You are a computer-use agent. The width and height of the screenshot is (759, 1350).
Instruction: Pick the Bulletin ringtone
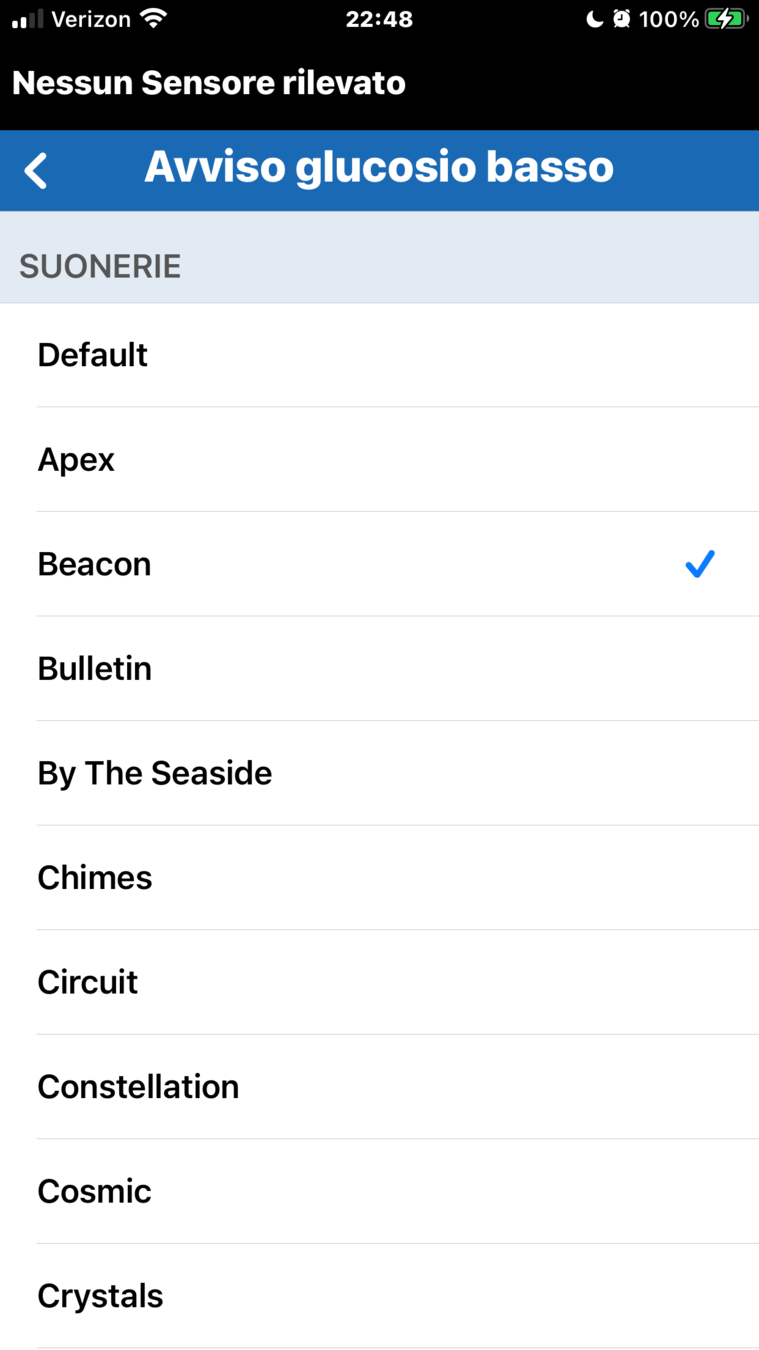pyautogui.click(x=95, y=668)
